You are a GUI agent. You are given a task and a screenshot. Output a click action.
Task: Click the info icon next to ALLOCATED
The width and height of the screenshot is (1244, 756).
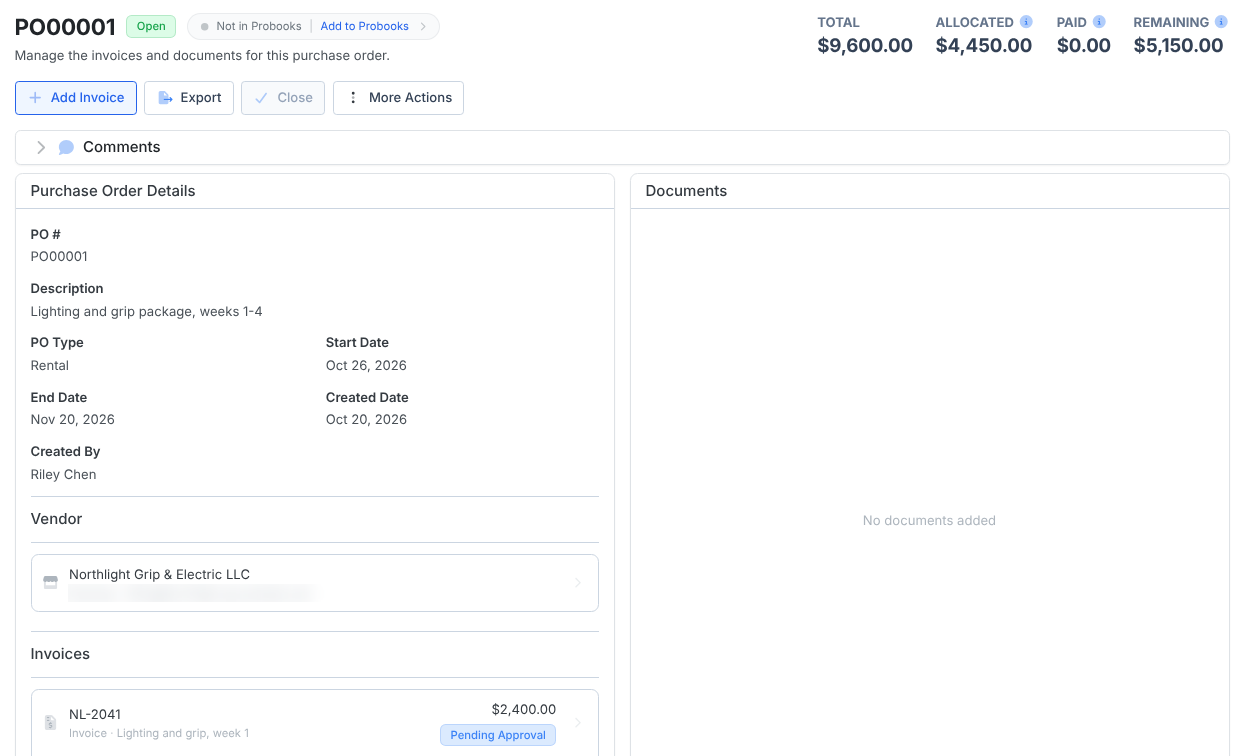[x=1026, y=22]
